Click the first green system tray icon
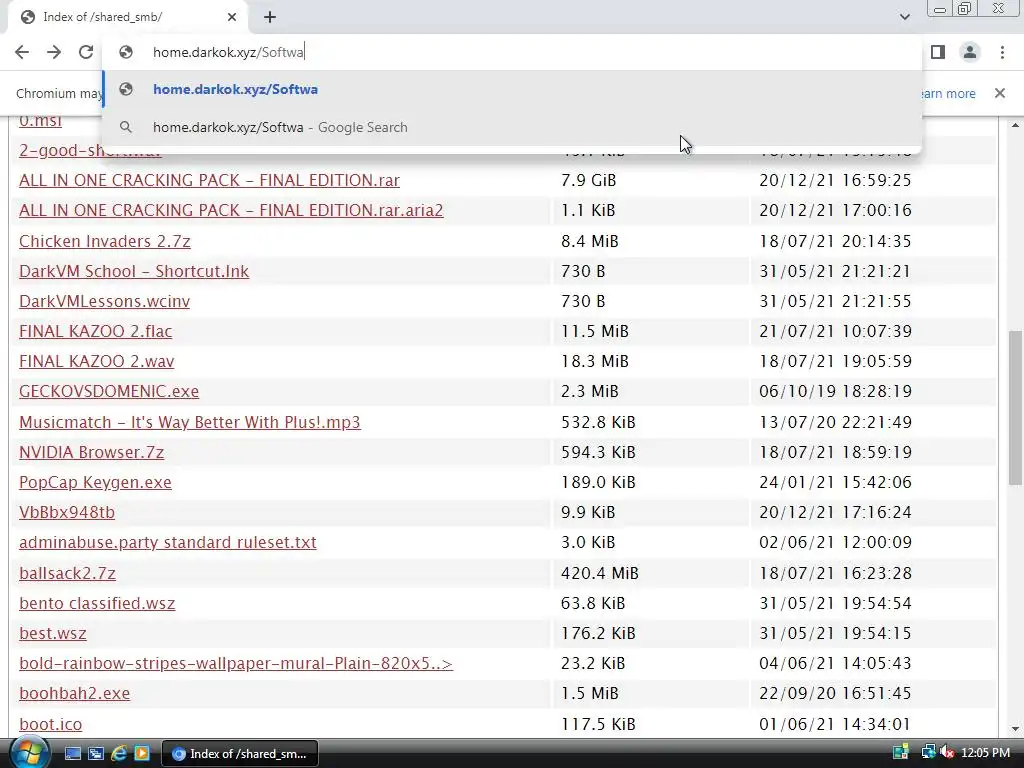 901,753
